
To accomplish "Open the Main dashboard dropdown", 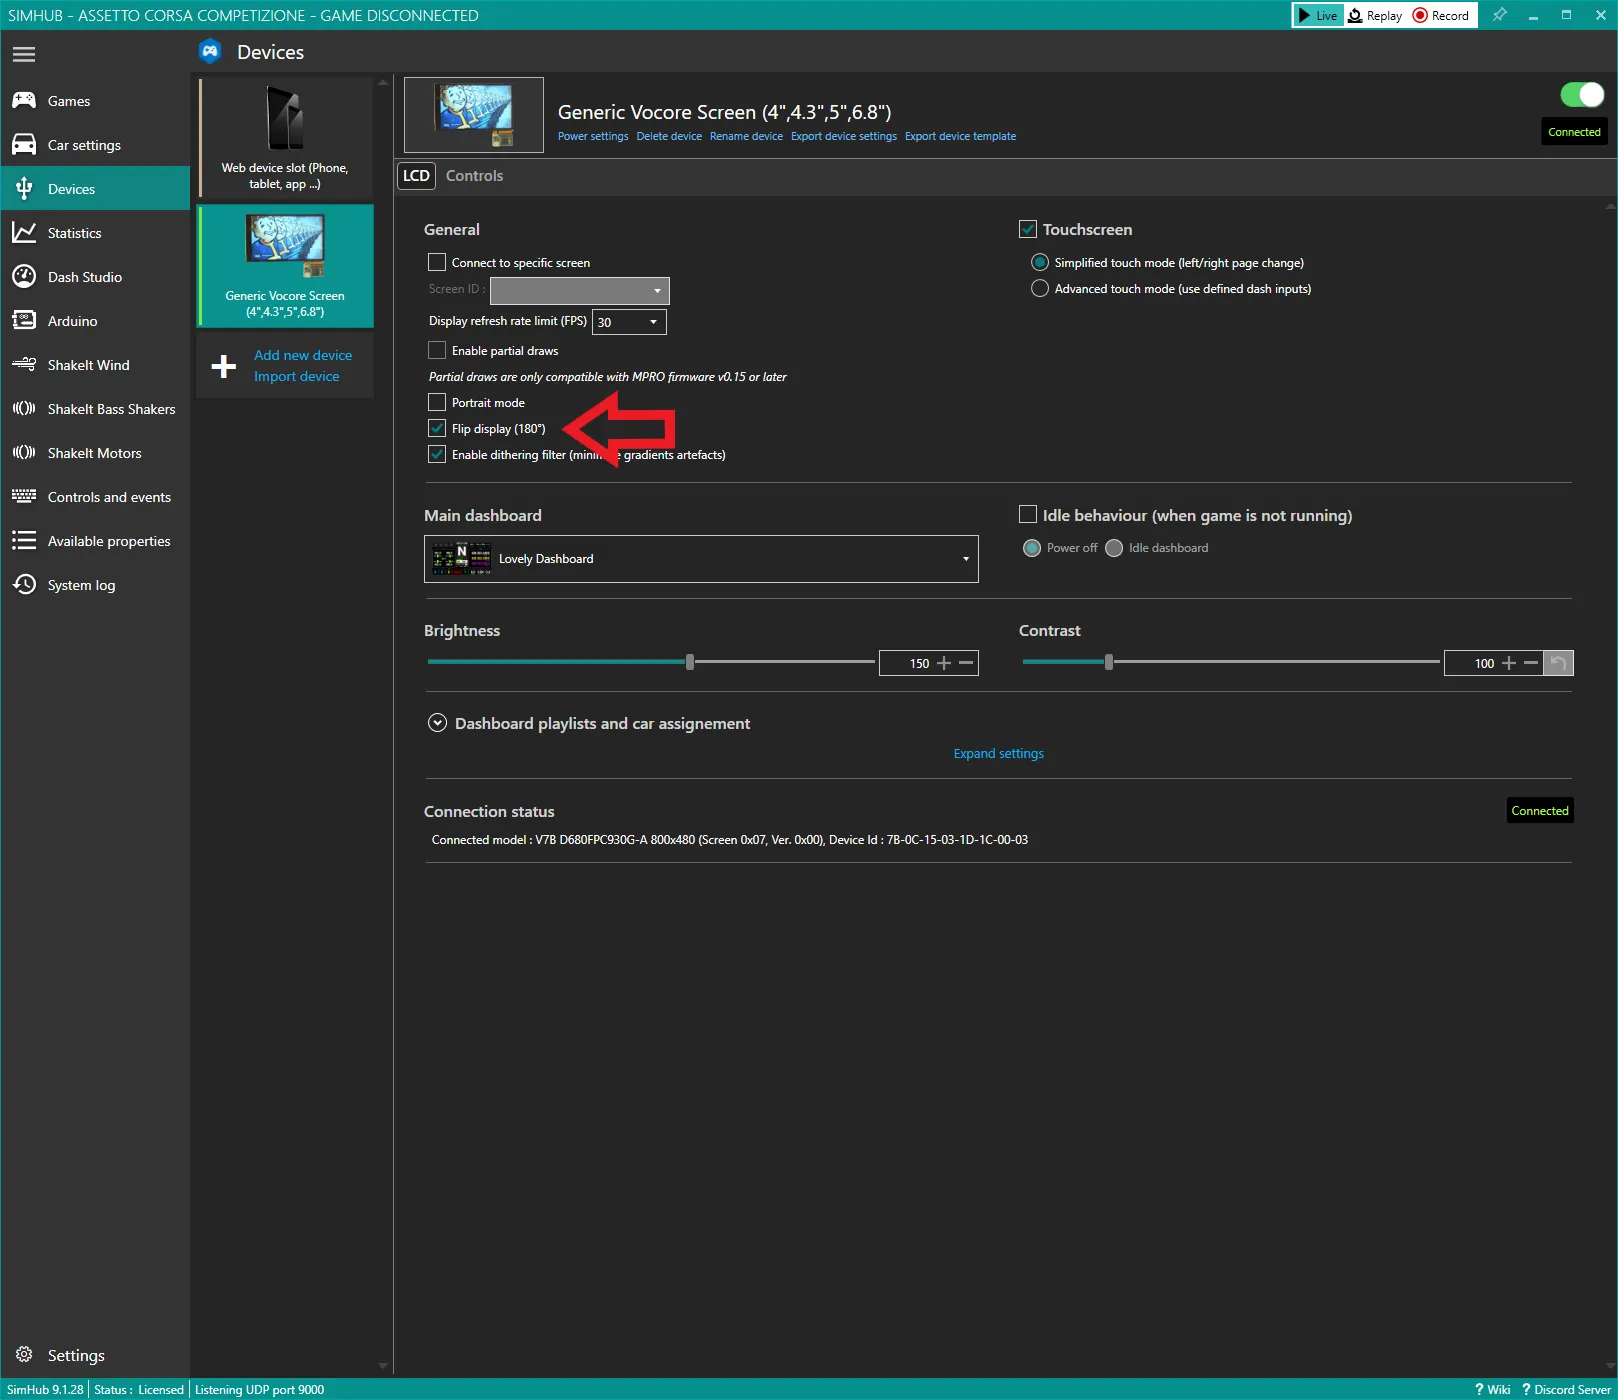I will pos(701,559).
